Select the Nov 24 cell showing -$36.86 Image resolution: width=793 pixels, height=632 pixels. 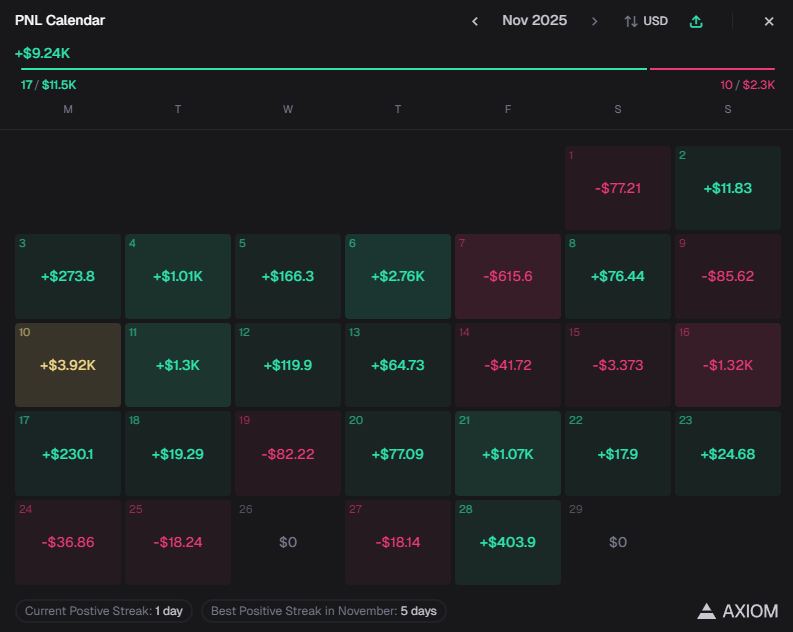click(x=68, y=542)
